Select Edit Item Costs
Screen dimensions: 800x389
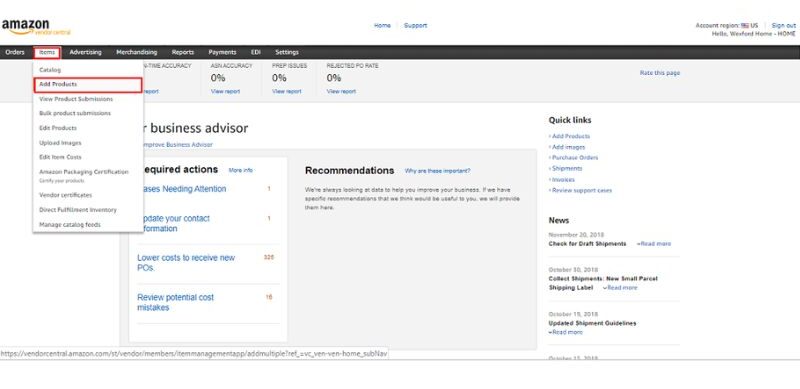click(x=60, y=157)
